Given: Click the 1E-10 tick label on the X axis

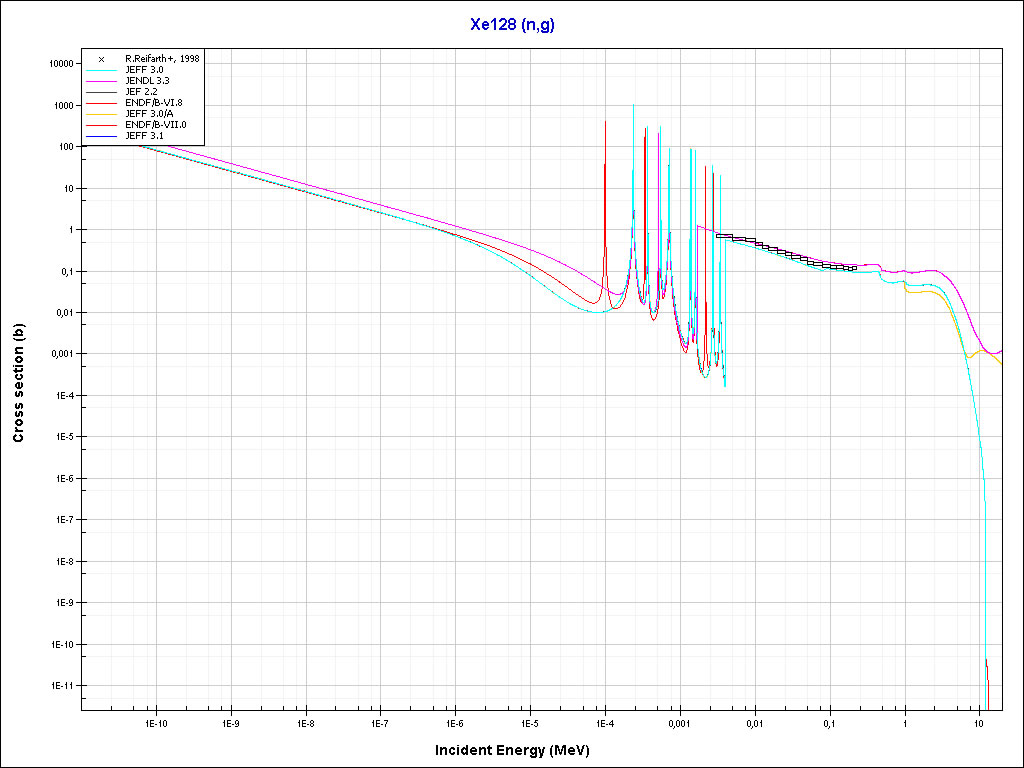Looking at the screenshot, I should (x=155, y=722).
